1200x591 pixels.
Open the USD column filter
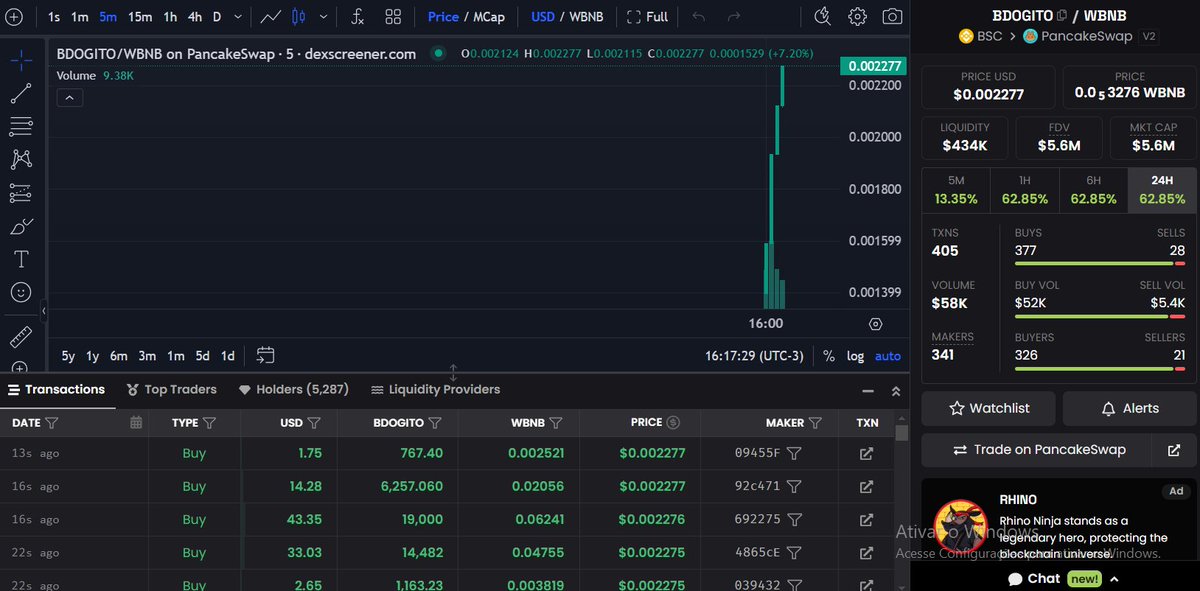(x=314, y=423)
